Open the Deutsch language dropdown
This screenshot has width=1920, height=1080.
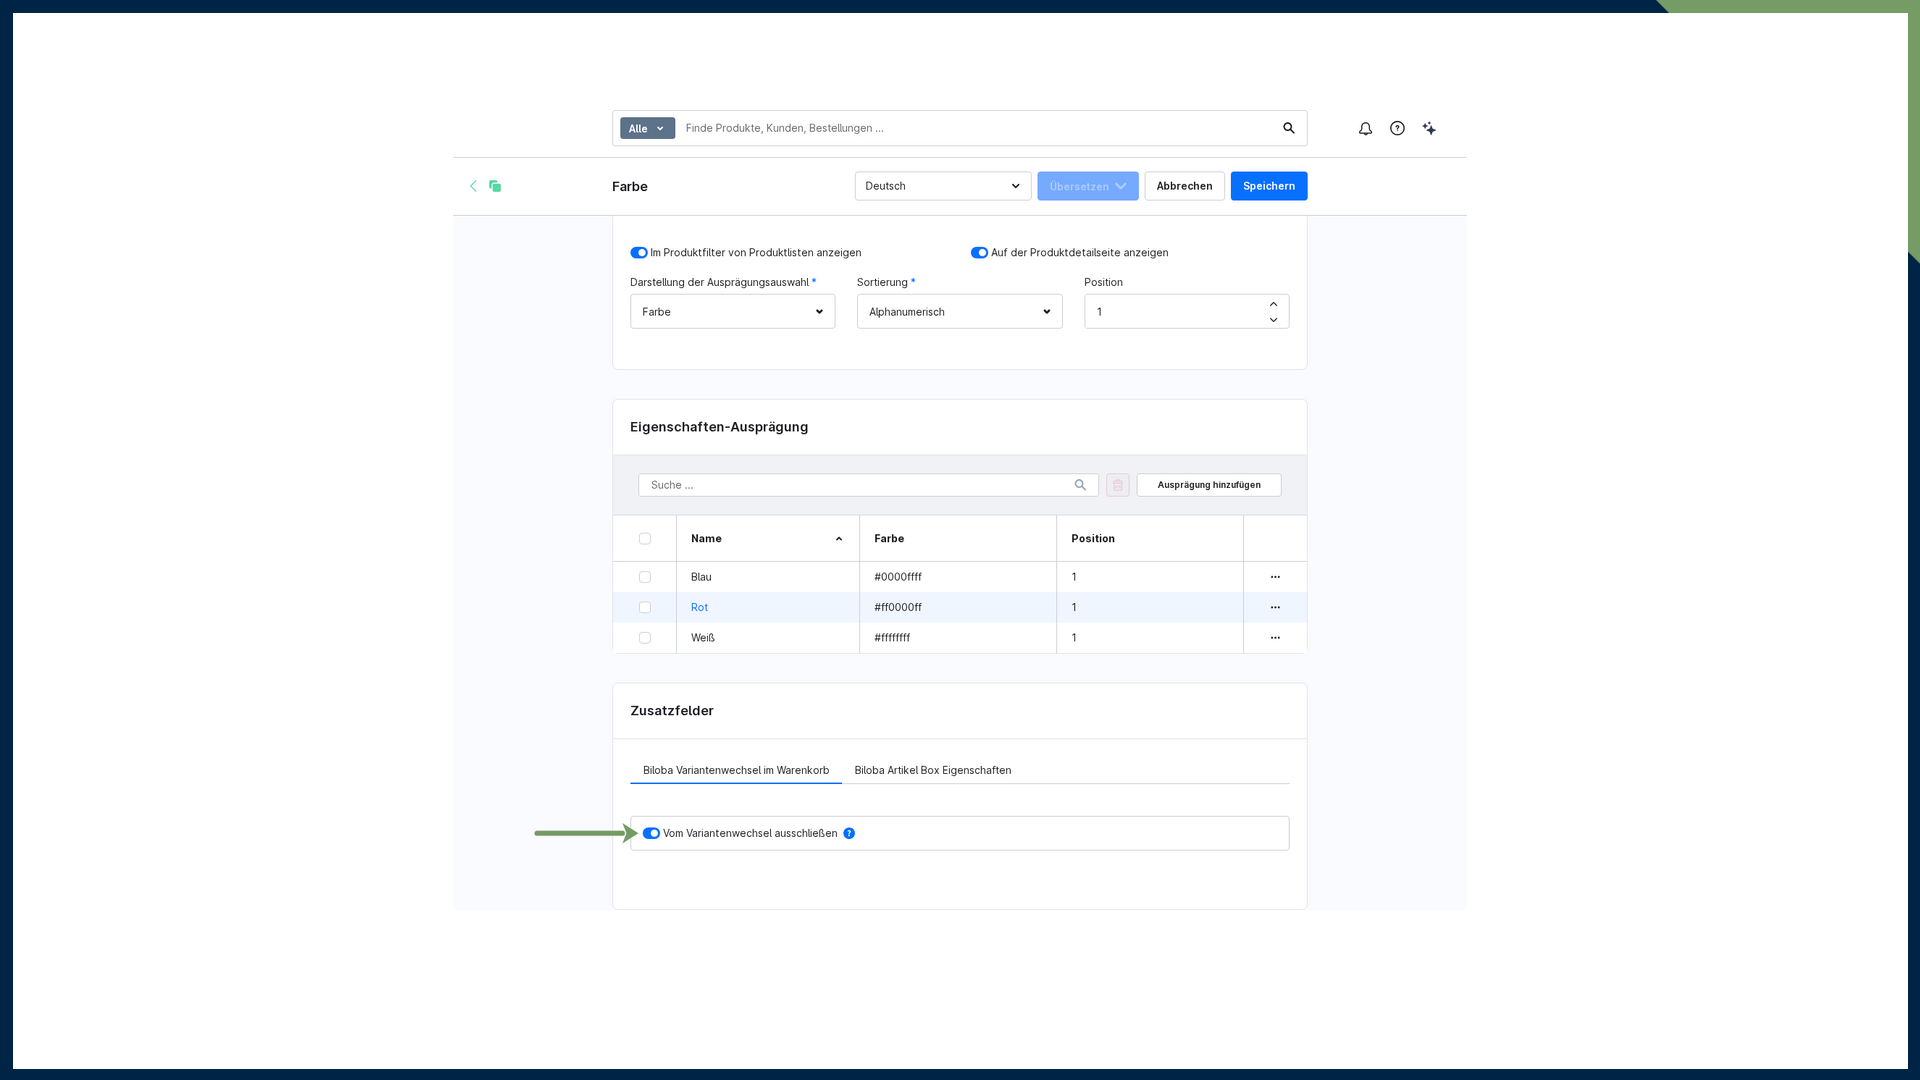(x=943, y=186)
